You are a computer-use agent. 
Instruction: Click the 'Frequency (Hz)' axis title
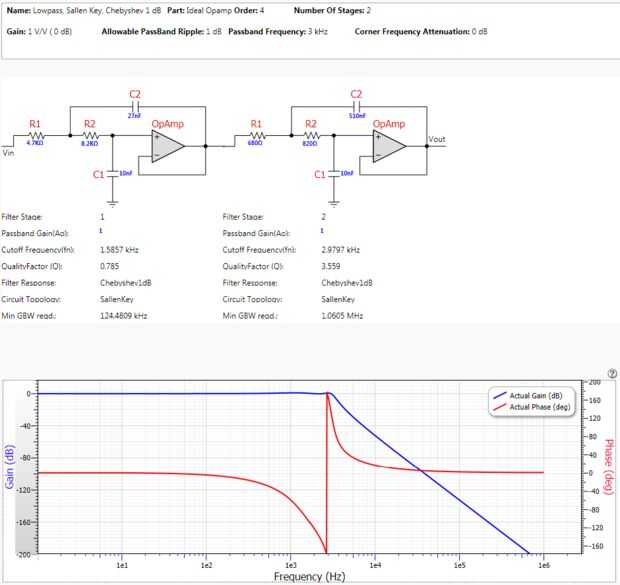point(310,577)
